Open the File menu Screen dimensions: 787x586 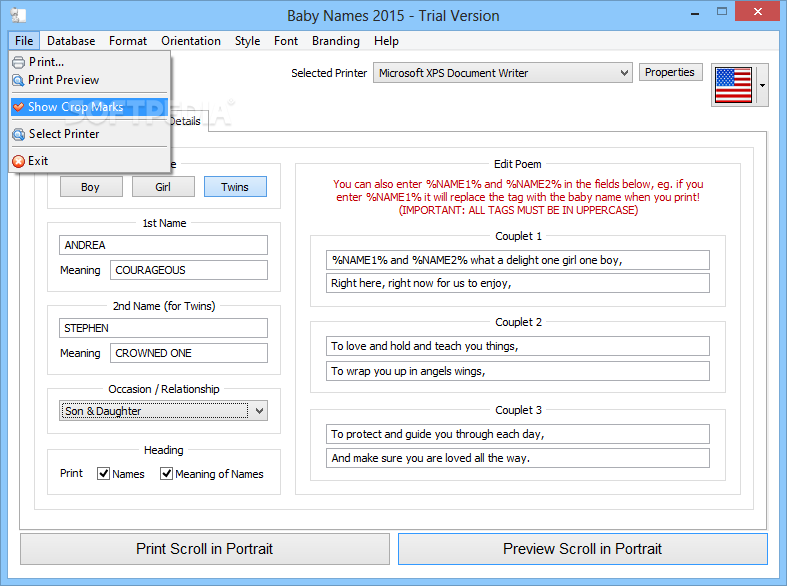point(24,41)
